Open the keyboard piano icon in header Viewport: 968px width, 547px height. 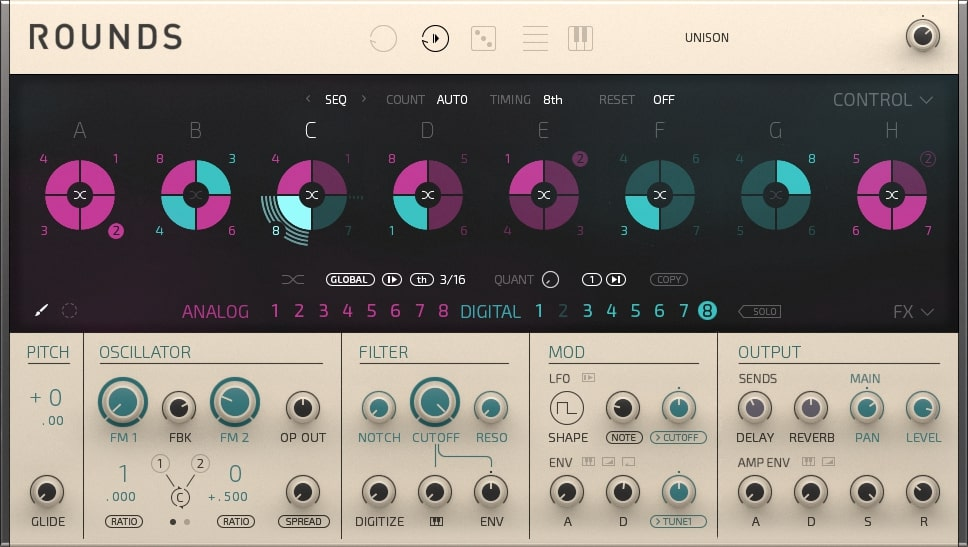click(580, 38)
